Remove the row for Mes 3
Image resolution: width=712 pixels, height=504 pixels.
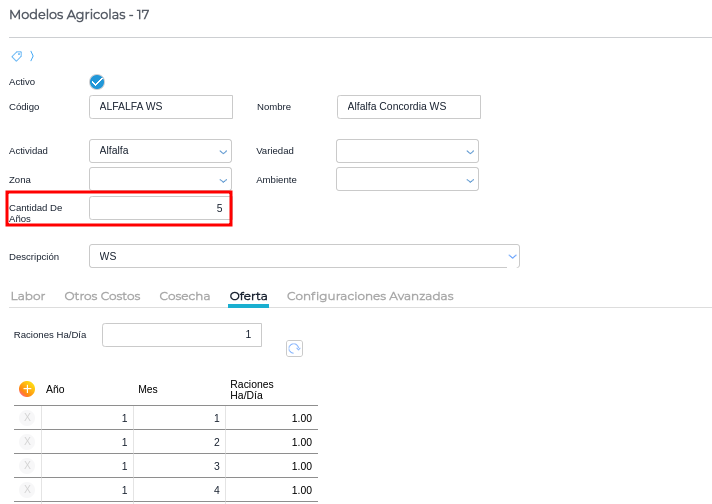point(27,466)
